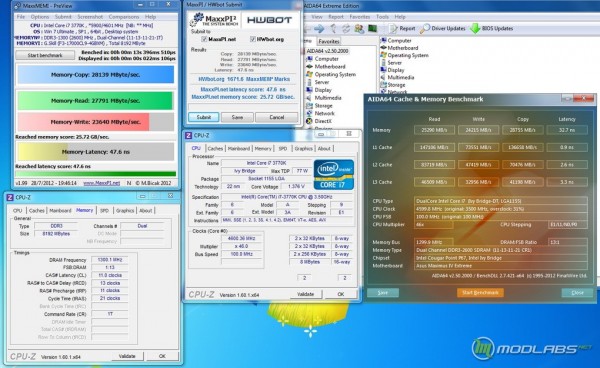Toggle the MaxxPI.net submit checkbox

pyautogui.click(x=204, y=39)
